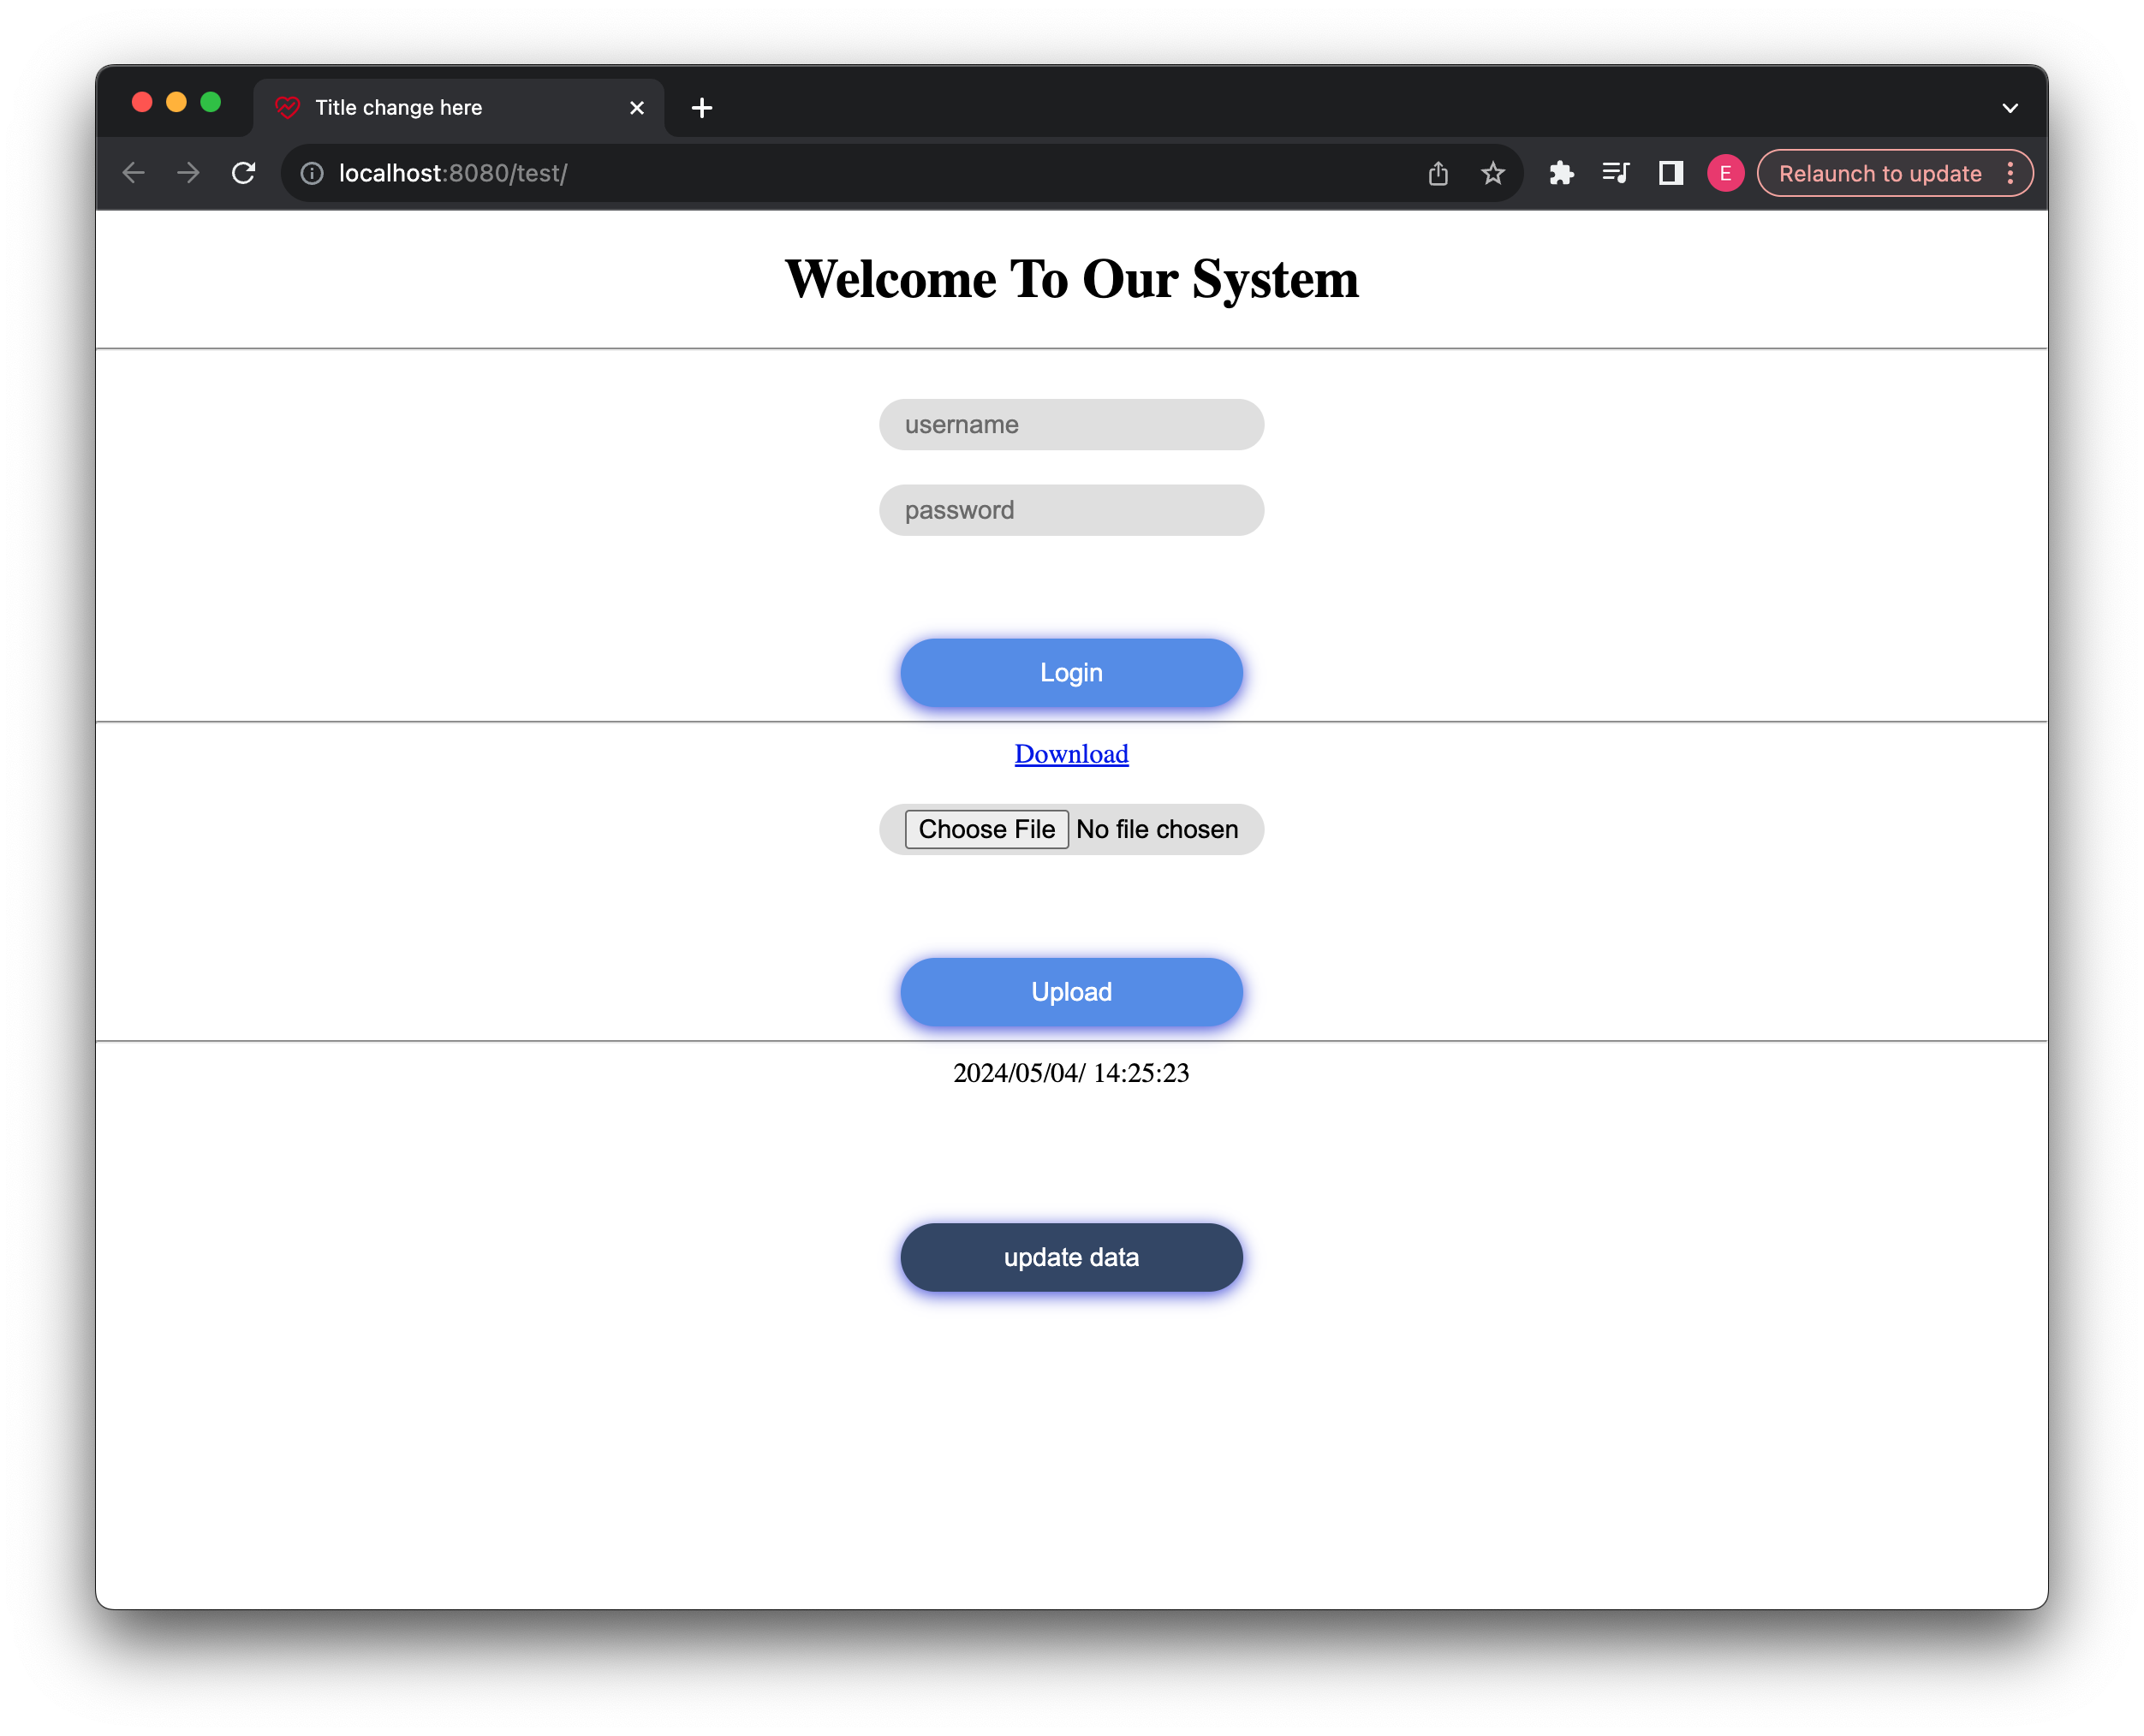Focus the username input field
This screenshot has width=2144, height=1736.
[1071, 425]
